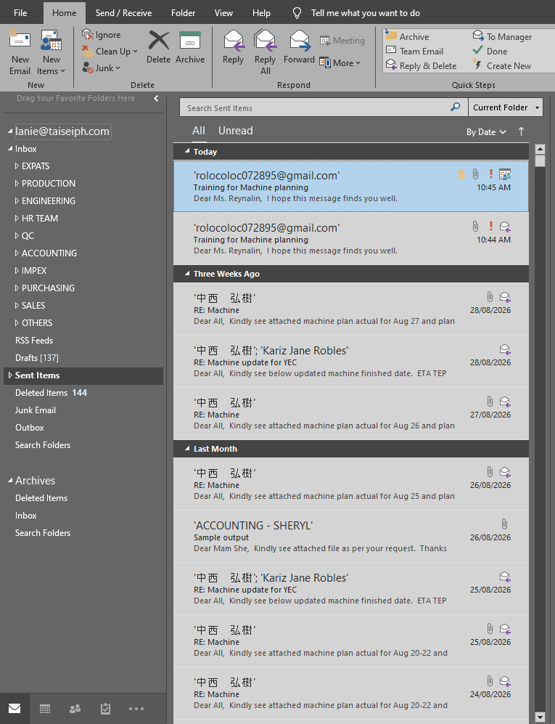
Task: Open the Outbox folder
Action: click(x=29, y=428)
